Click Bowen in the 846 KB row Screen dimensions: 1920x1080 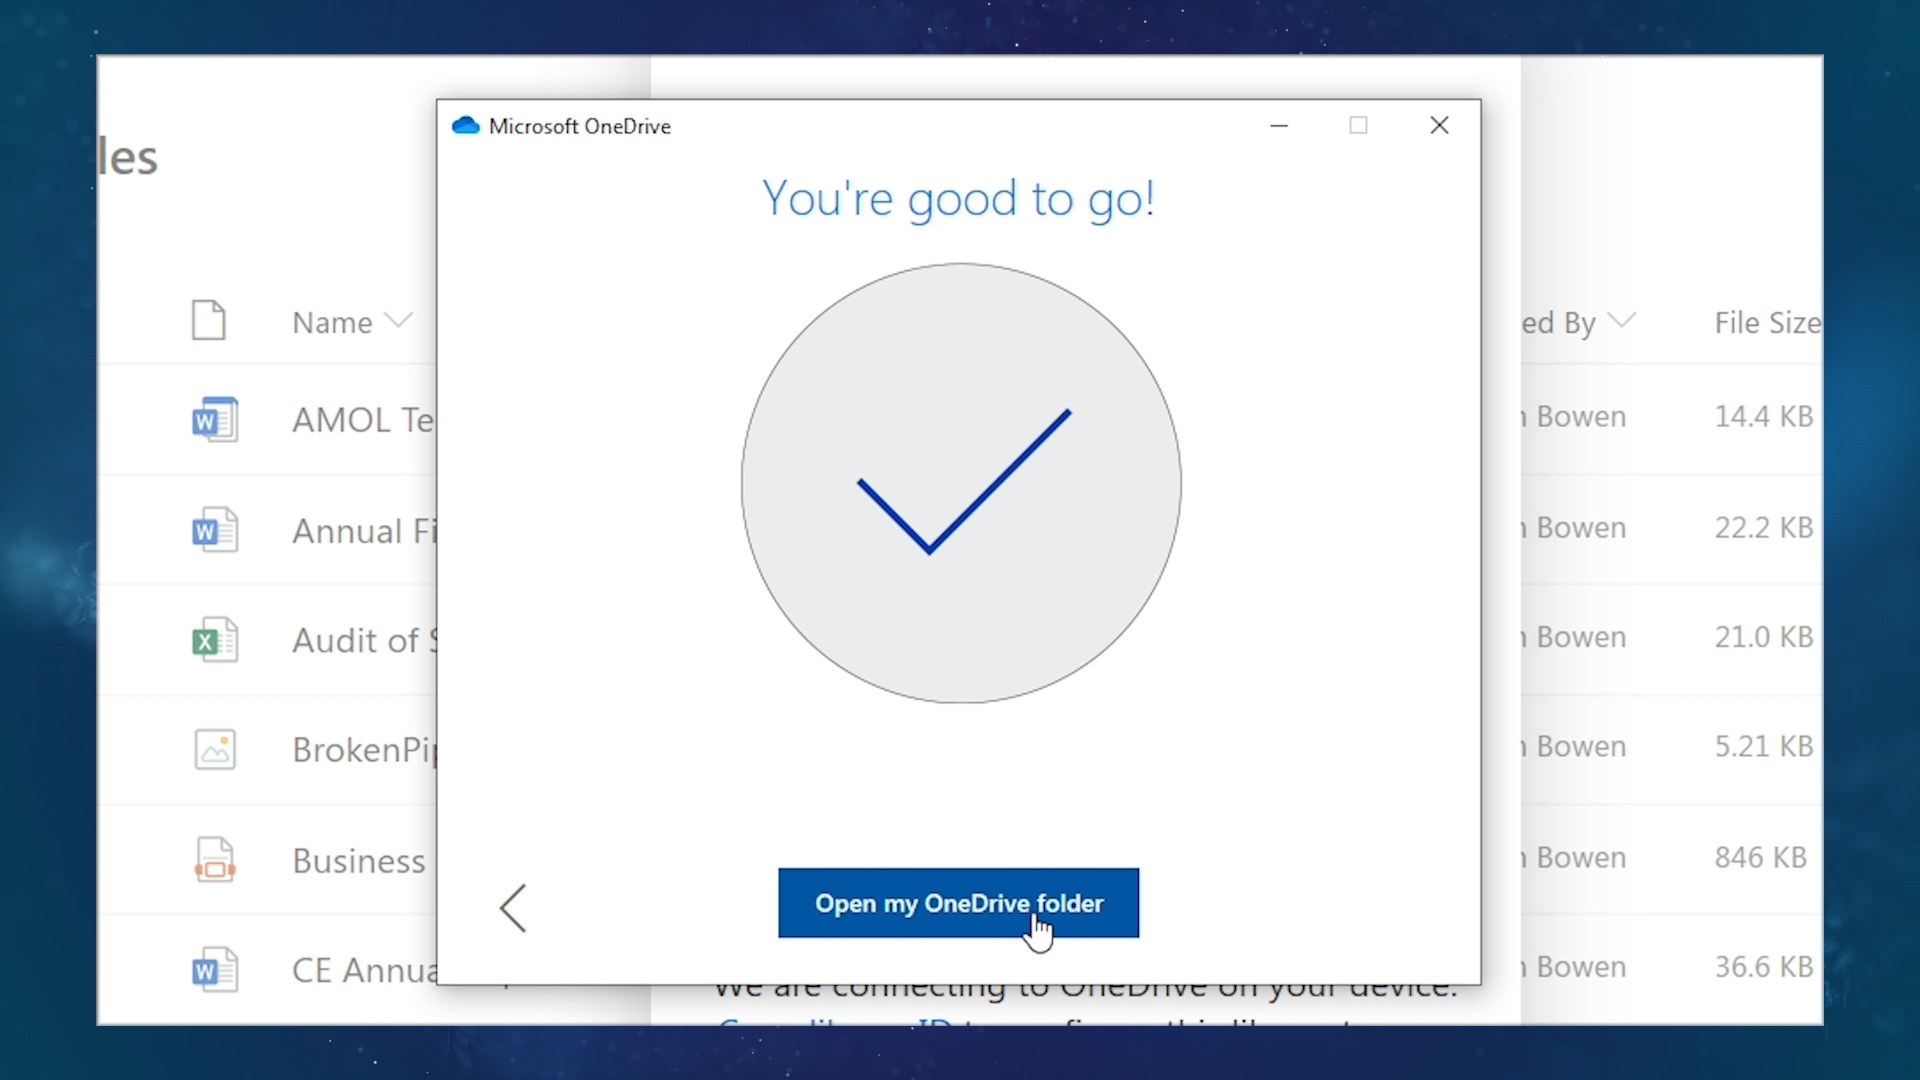pos(1580,857)
